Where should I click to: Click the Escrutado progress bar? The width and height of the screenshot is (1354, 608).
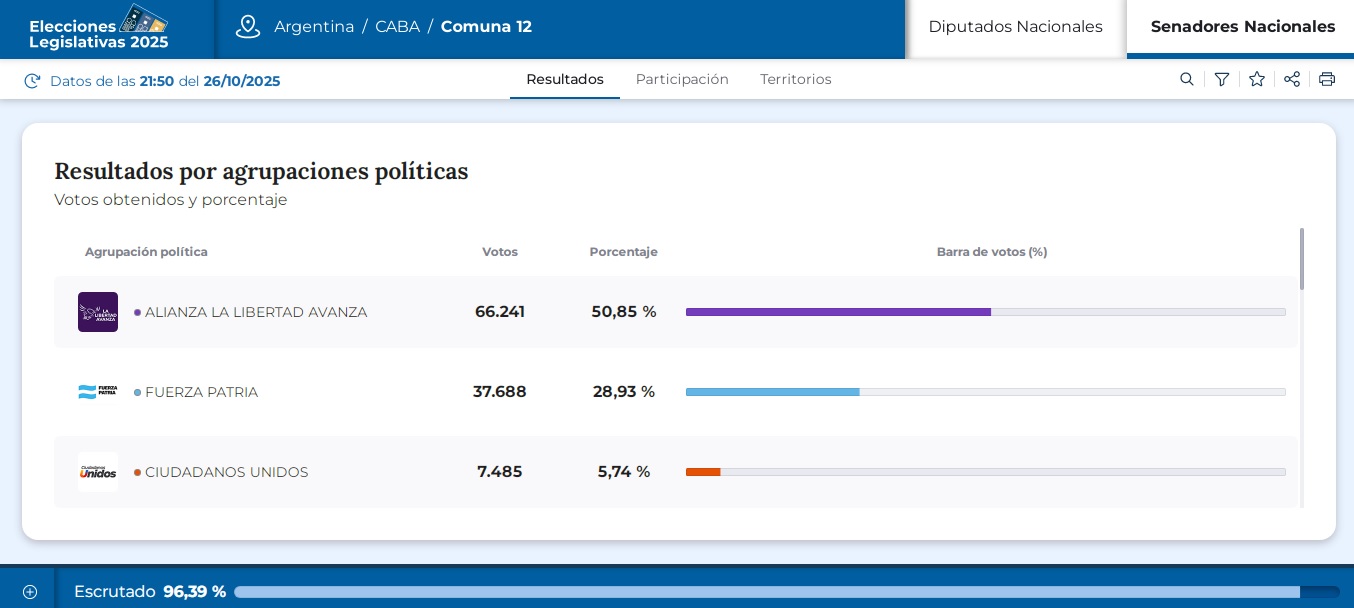click(x=786, y=592)
